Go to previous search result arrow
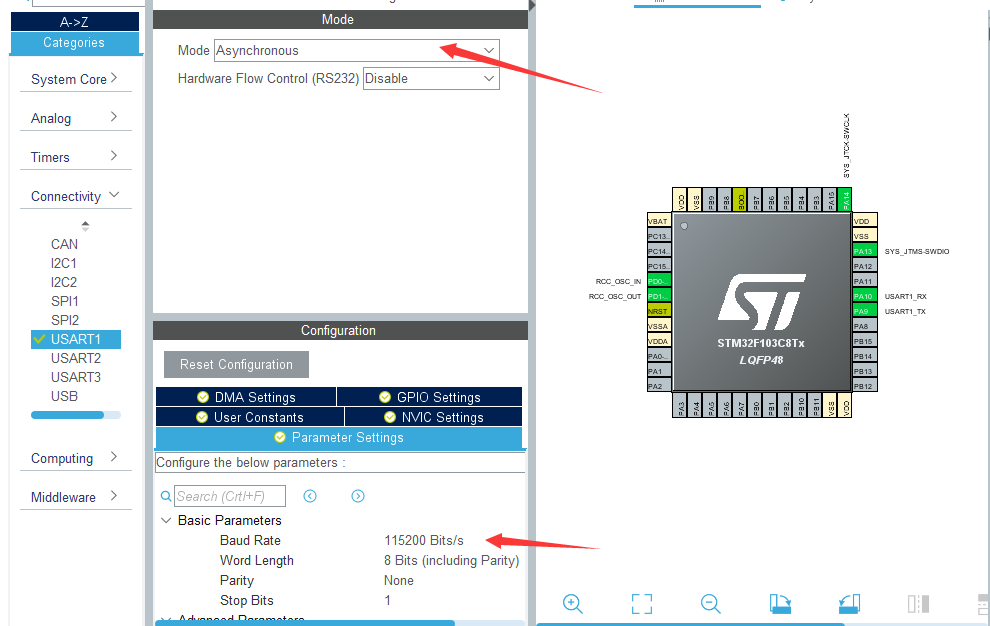990x626 pixels. pos(309,496)
